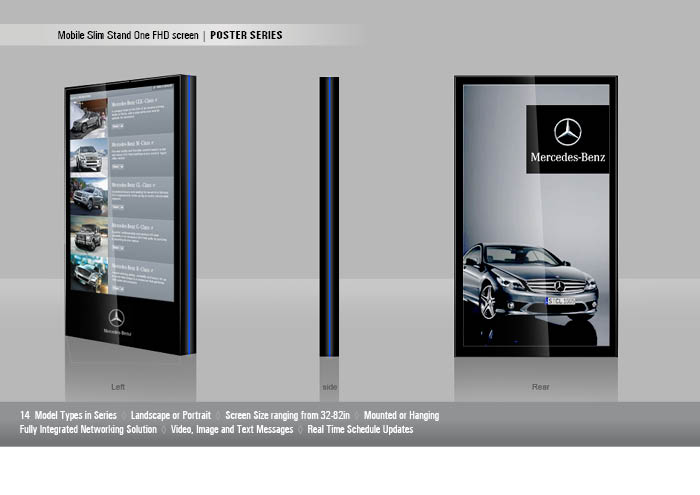Click the "Left" caption below the display
700x495 pixels.
[x=118, y=386]
